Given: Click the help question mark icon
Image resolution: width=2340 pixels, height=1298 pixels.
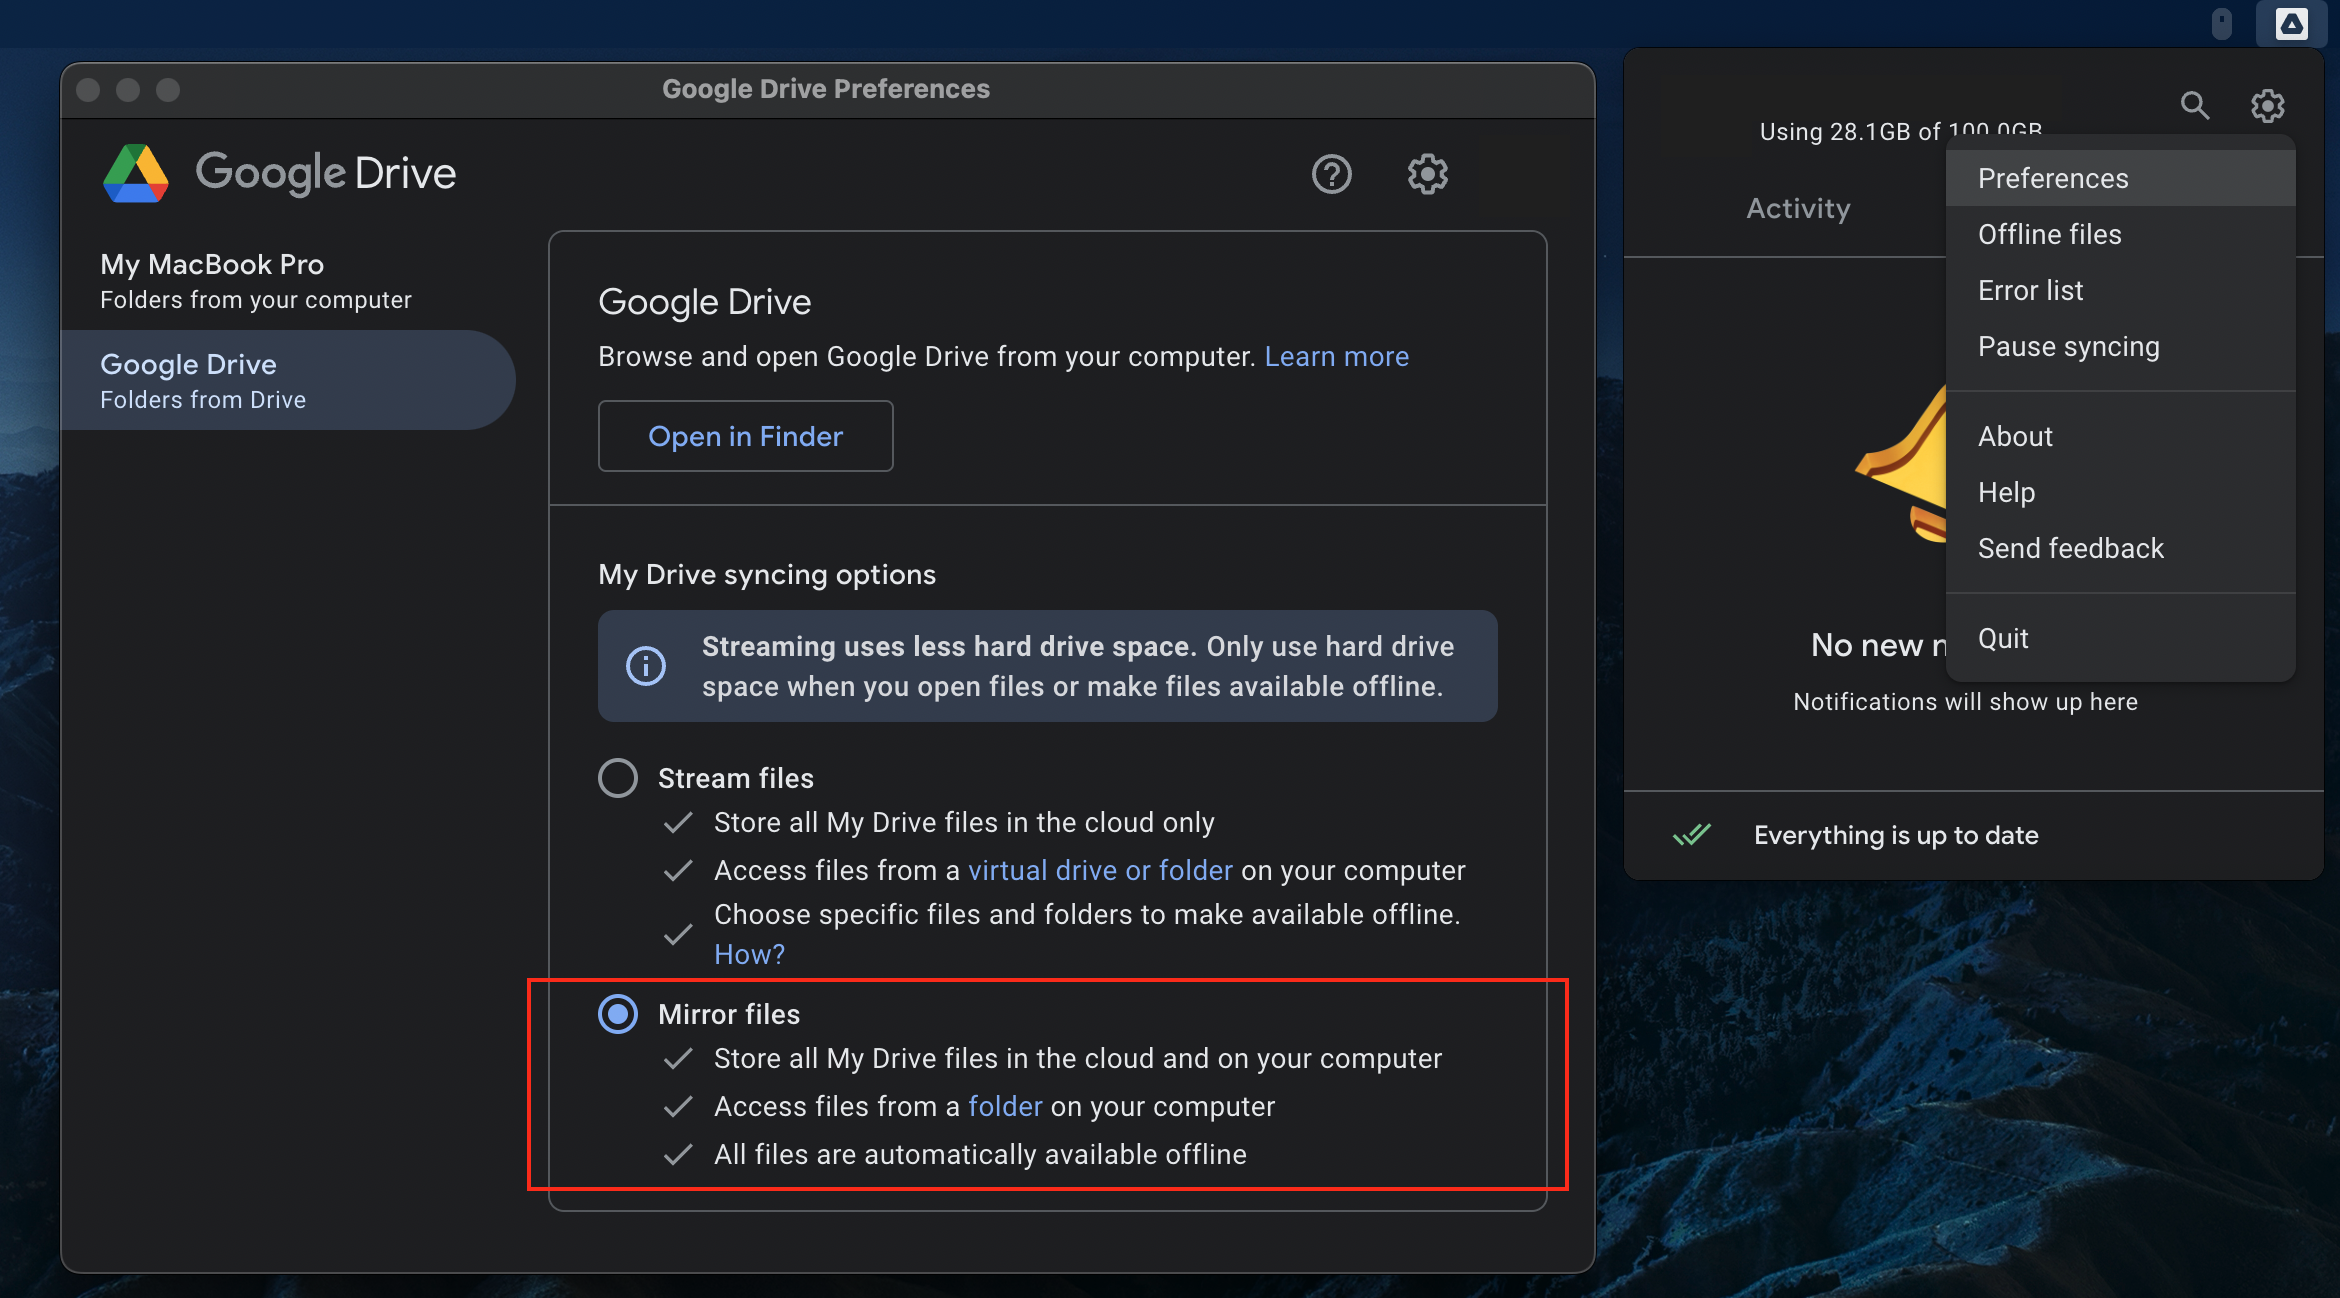Looking at the screenshot, I should 1331,174.
